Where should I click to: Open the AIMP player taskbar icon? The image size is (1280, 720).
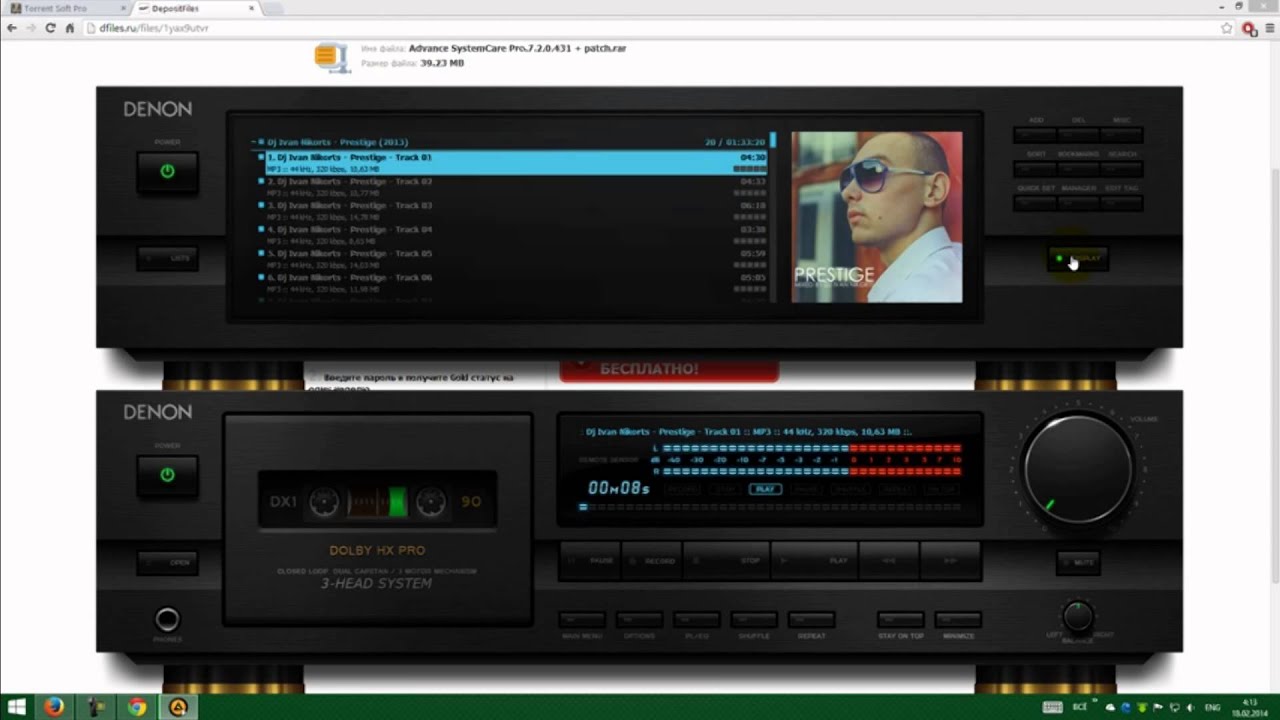[179, 707]
